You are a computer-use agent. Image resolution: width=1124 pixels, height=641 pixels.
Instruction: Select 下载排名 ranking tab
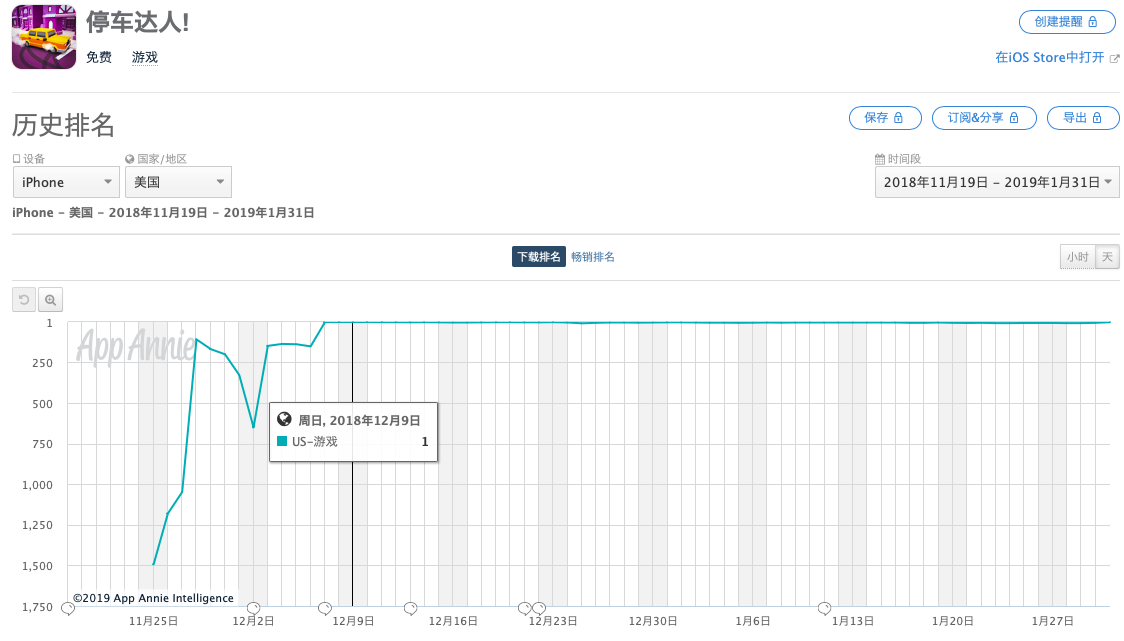[539, 257]
